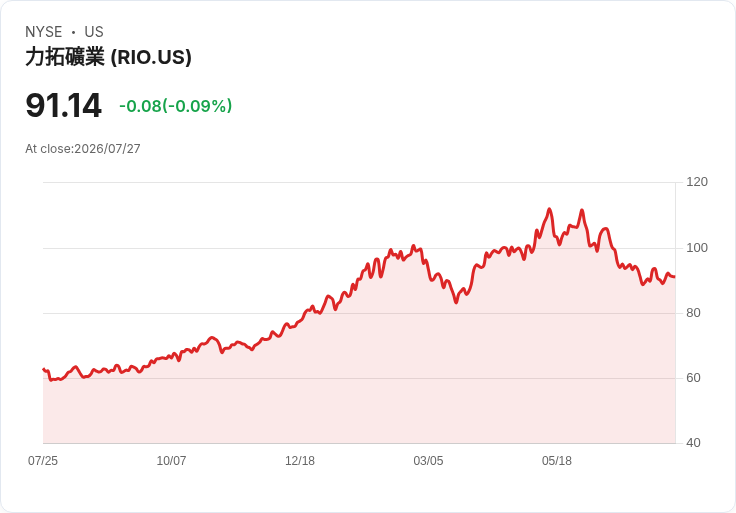Image resolution: width=736 pixels, height=513 pixels.
Task: Click the 80 y-axis value label
Action: 693,313
